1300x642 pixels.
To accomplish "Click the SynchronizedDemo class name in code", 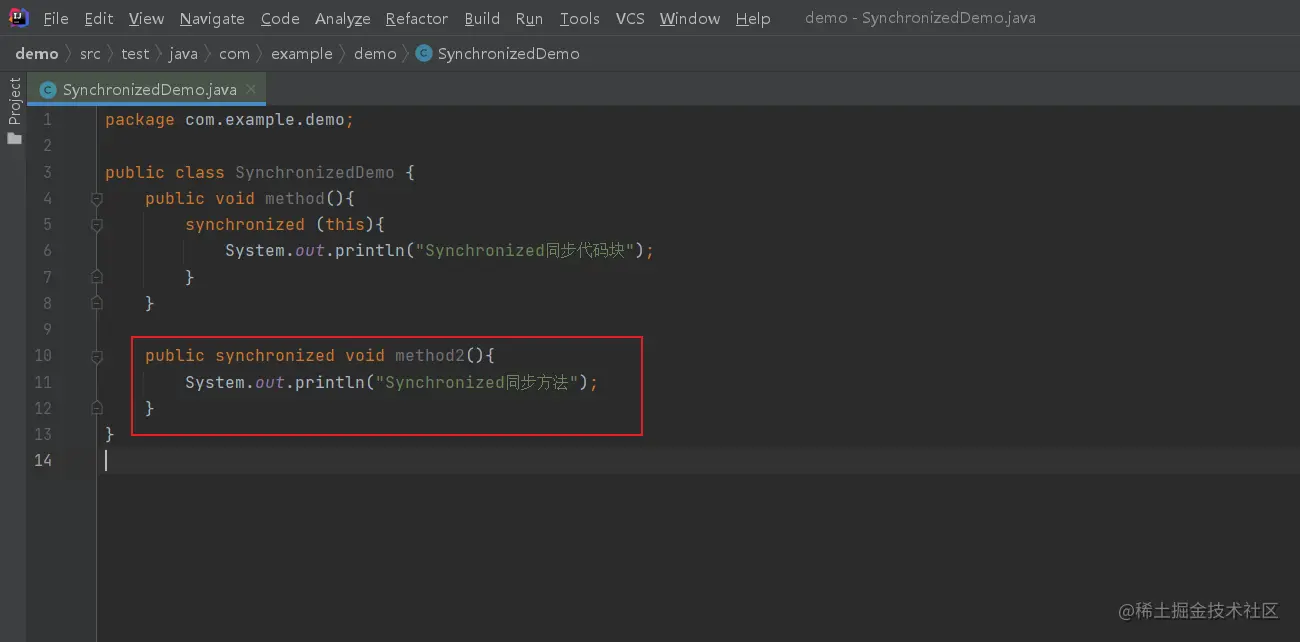I will (315, 172).
